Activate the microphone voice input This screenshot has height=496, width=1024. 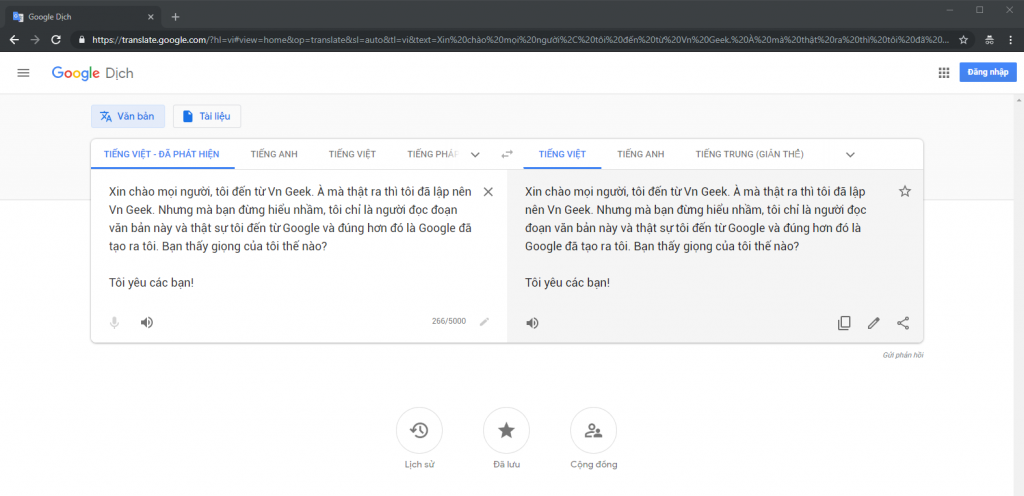point(114,322)
